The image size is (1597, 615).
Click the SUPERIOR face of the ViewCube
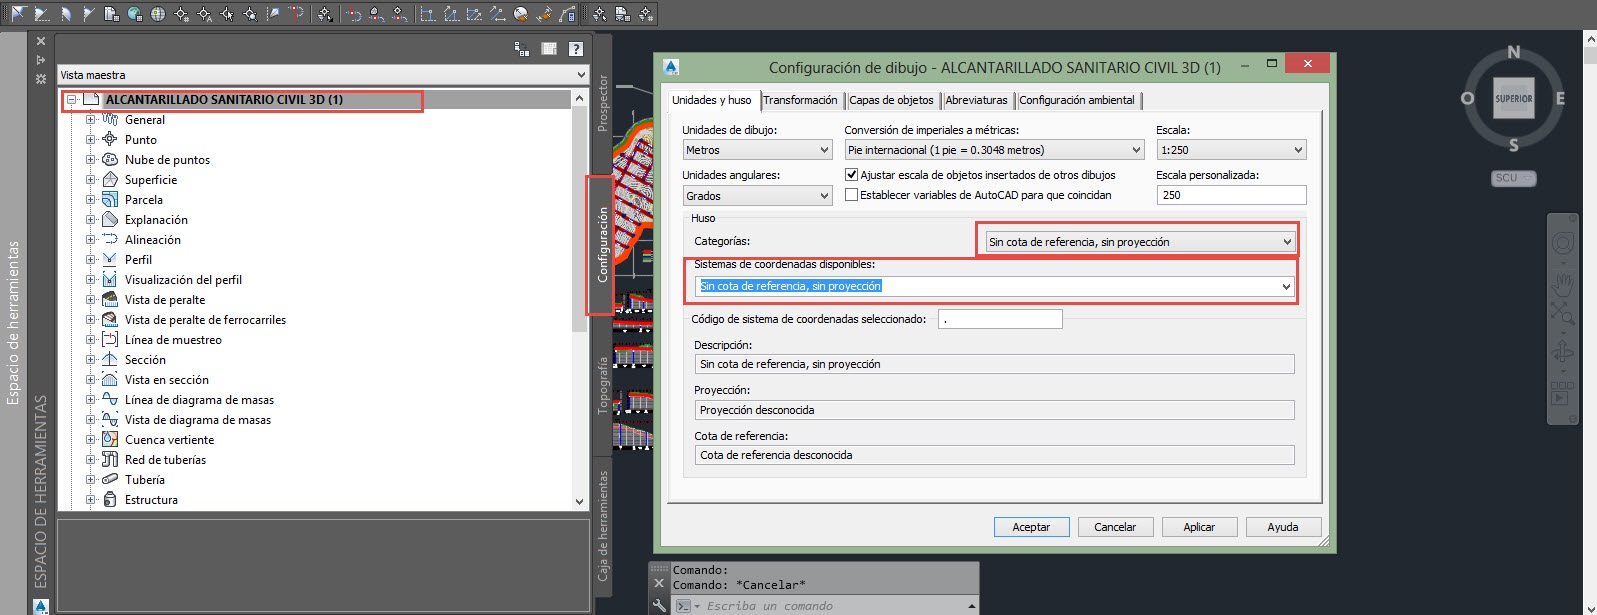[1513, 99]
